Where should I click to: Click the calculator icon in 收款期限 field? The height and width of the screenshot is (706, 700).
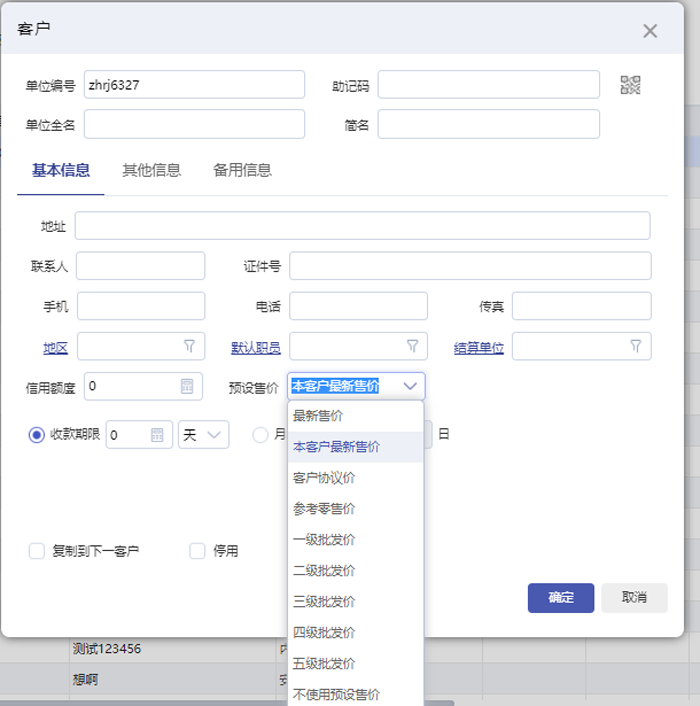[157, 434]
